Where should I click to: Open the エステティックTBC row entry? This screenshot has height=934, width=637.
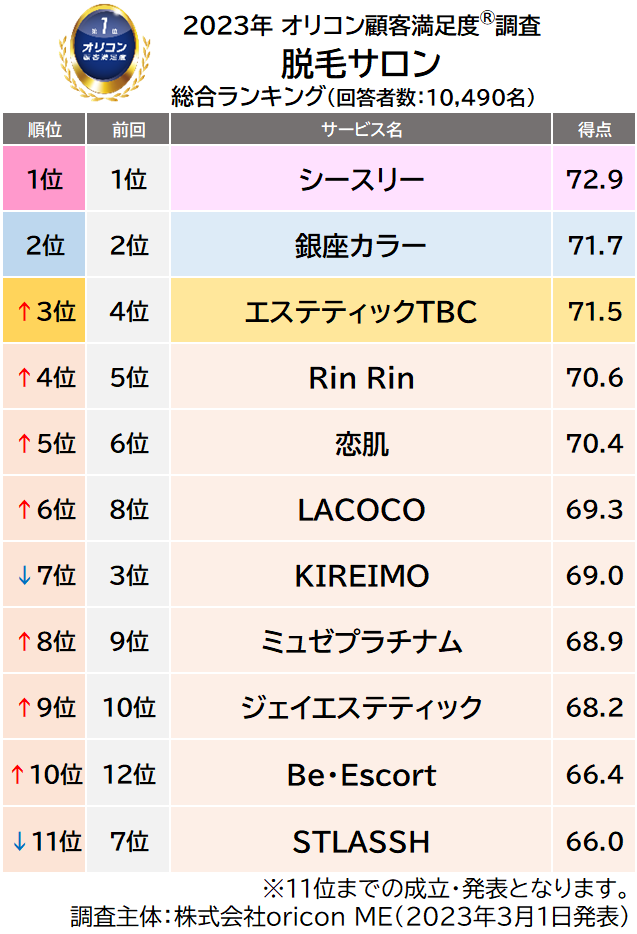(361, 312)
